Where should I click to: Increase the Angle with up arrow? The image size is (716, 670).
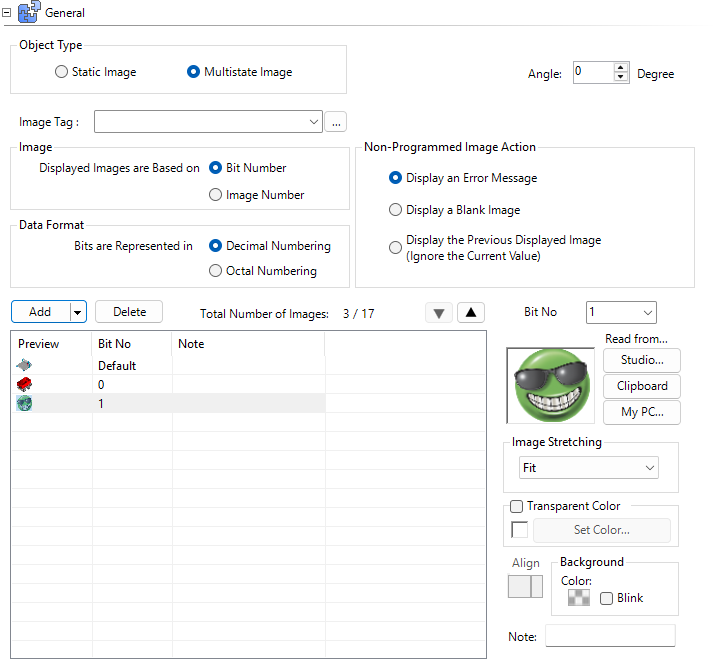pos(621,67)
